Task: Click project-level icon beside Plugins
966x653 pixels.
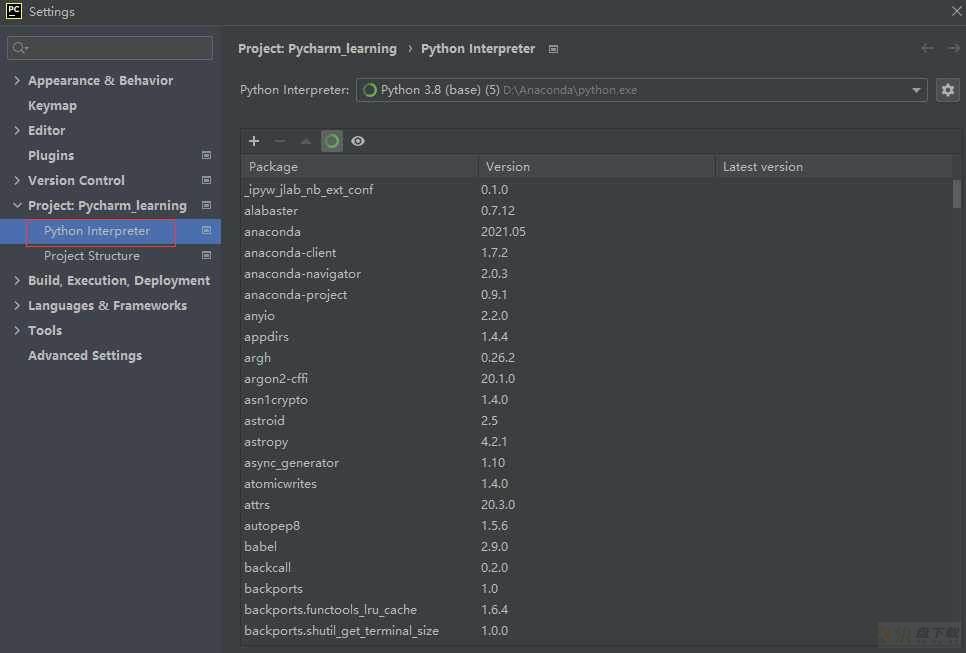Action: [x=206, y=155]
